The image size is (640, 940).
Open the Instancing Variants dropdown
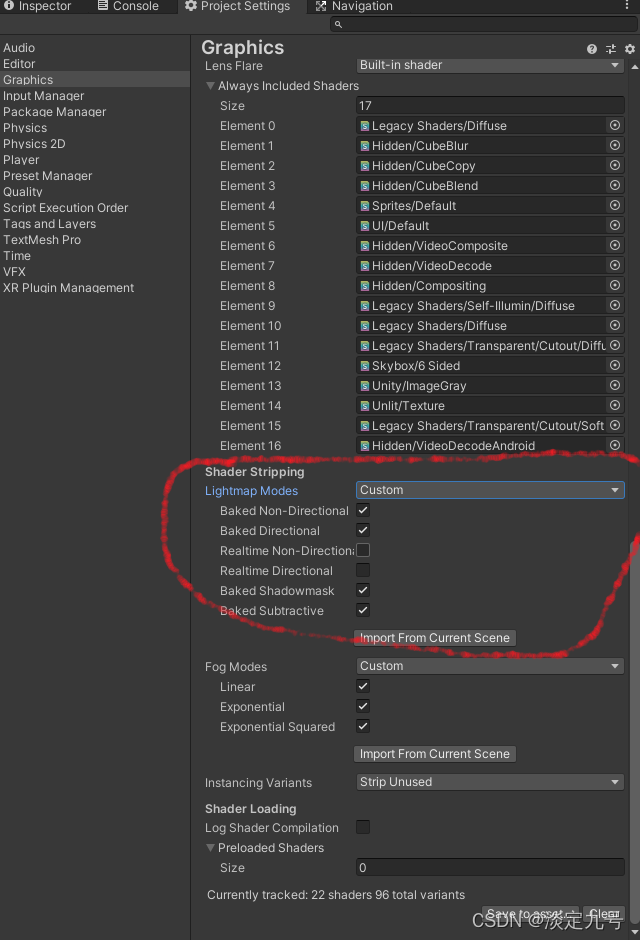[x=490, y=782]
